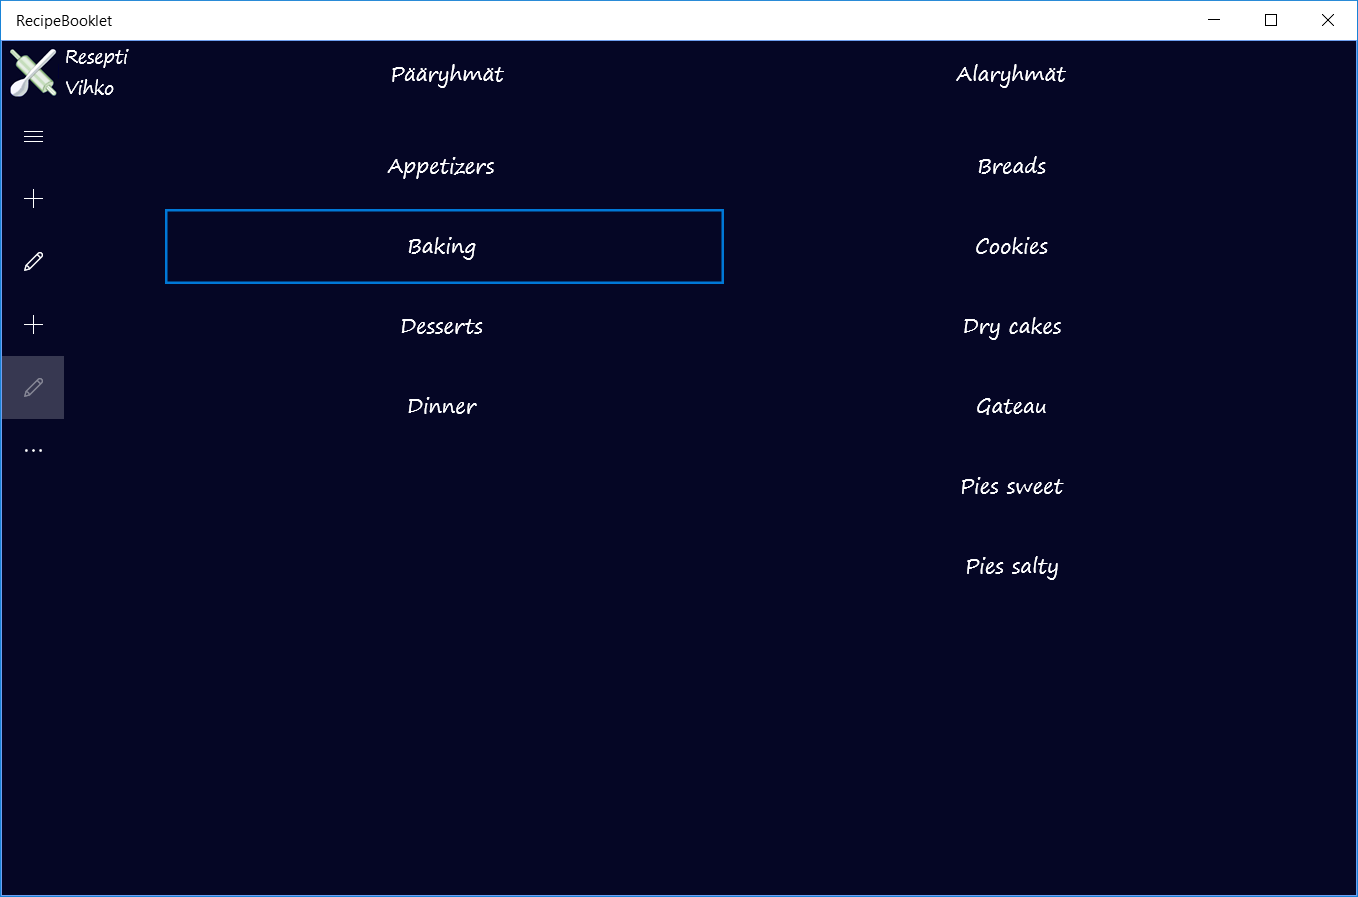
Task: Open the Dinner category
Action: tap(441, 406)
